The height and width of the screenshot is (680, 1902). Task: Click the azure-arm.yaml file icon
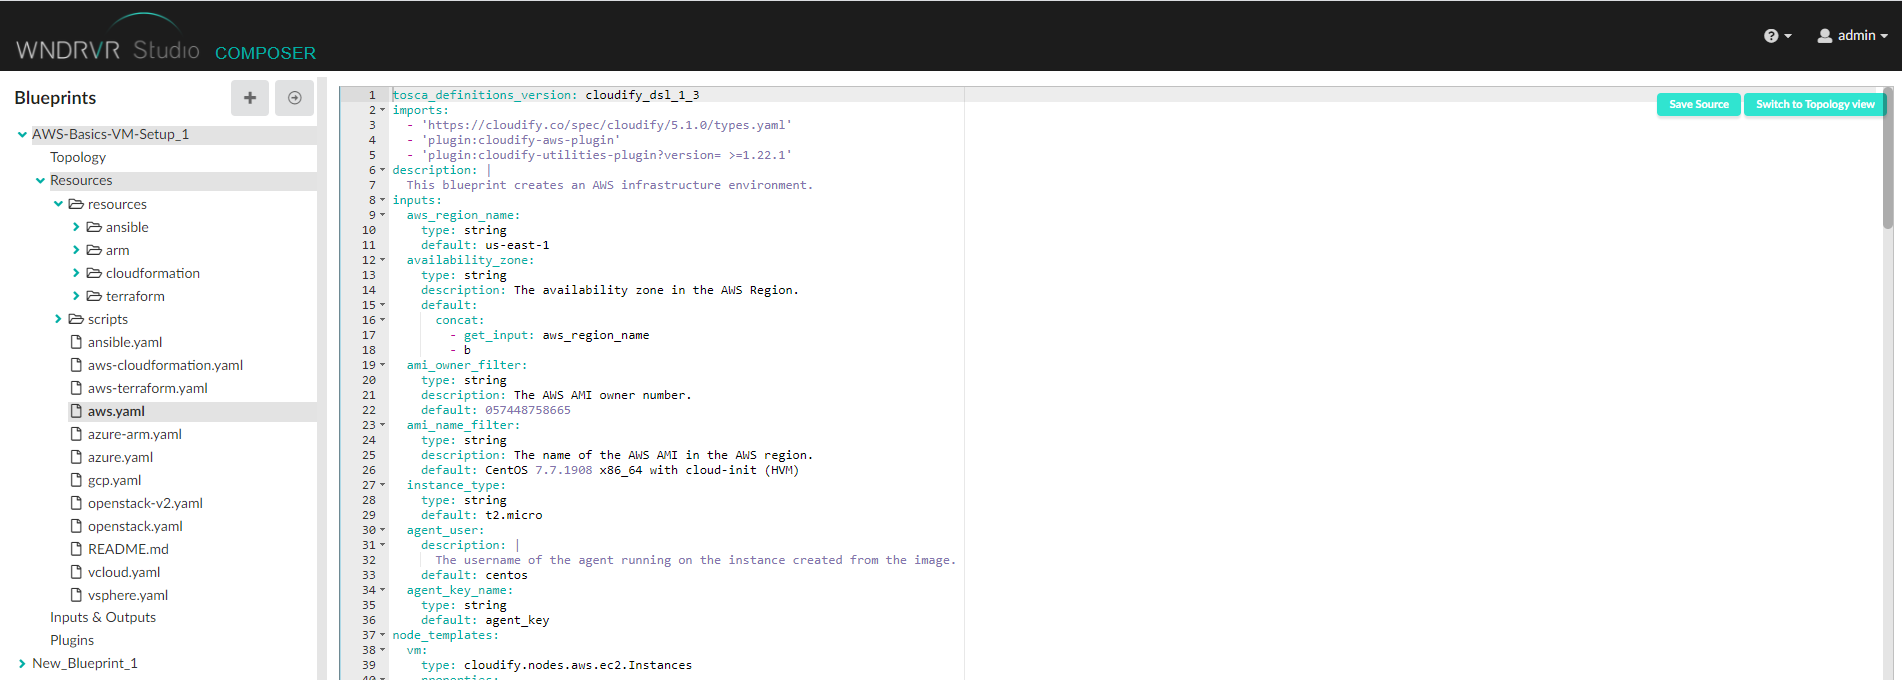[x=76, y=434]
